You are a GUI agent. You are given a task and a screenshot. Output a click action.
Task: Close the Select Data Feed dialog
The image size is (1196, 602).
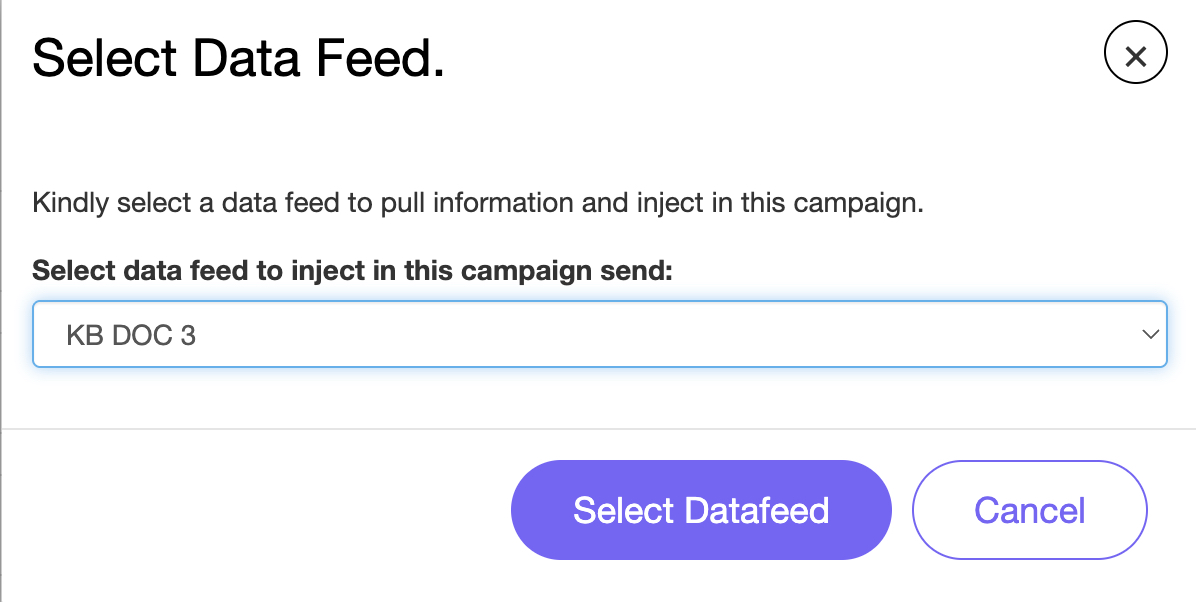1135,56
